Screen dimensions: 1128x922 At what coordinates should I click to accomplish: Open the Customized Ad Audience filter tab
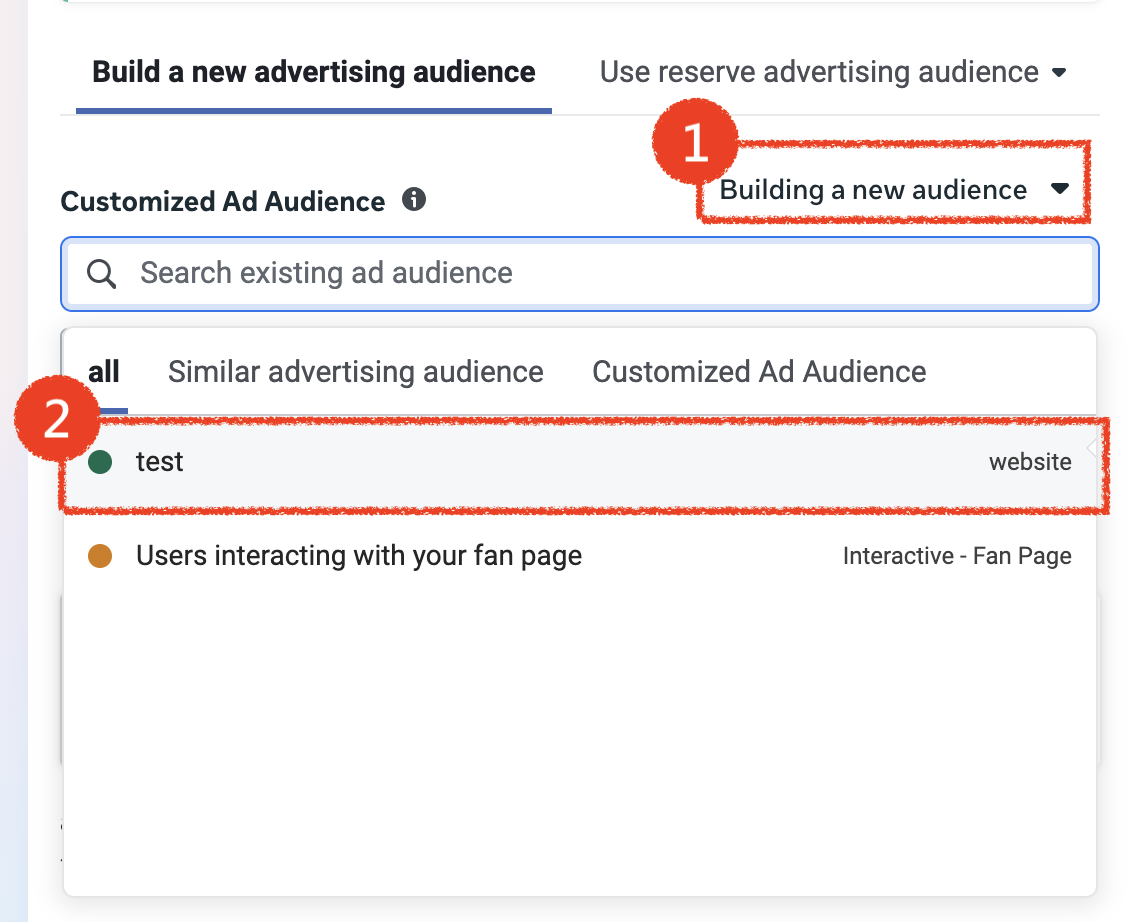pyautogui.click(x=759, y=372)
